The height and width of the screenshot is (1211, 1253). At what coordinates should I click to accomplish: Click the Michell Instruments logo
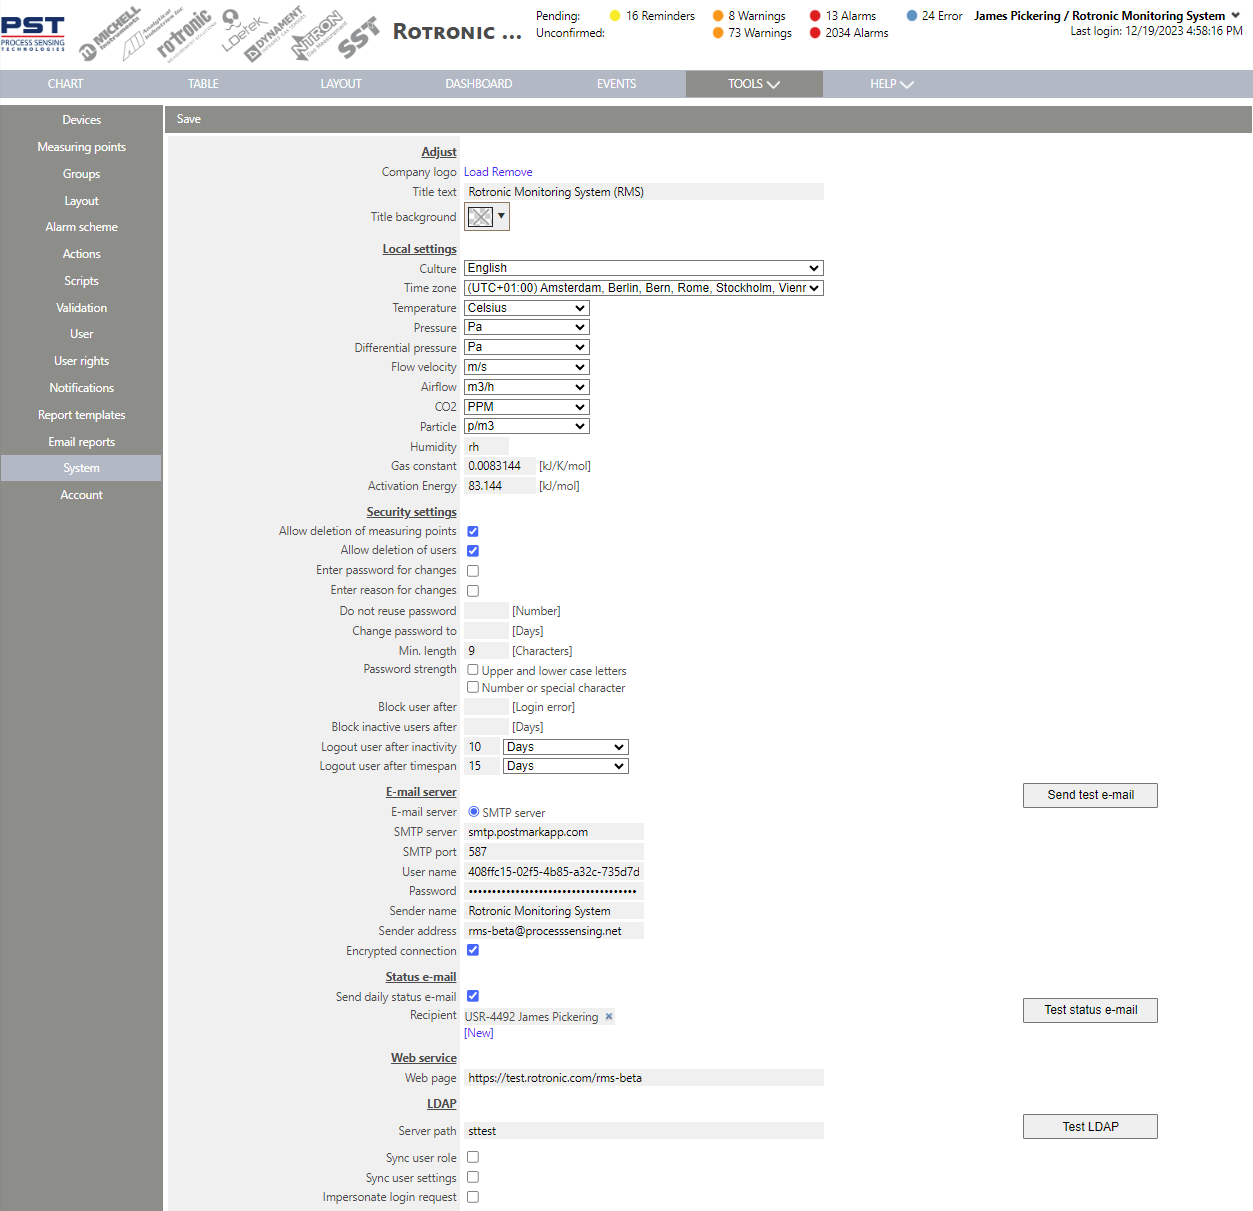pos(111,35)
